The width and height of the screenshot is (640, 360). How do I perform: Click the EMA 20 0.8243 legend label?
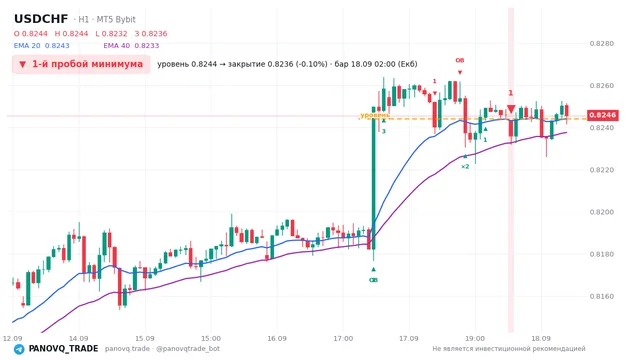[42, 46]
